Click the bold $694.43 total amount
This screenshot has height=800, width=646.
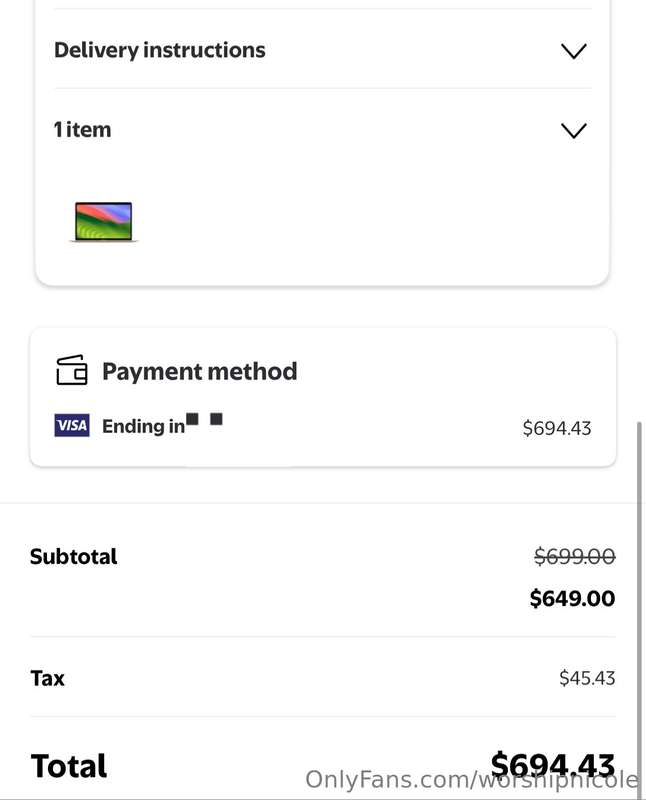click(553, 764)
